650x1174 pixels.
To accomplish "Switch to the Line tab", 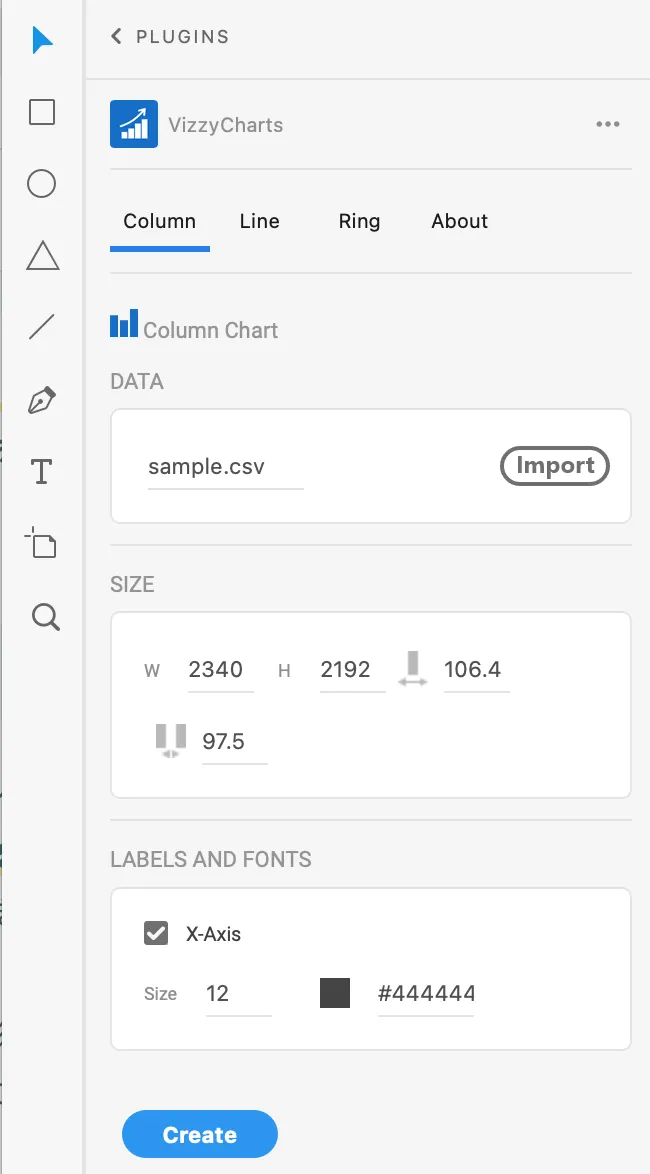I will [x=260, y=222].
